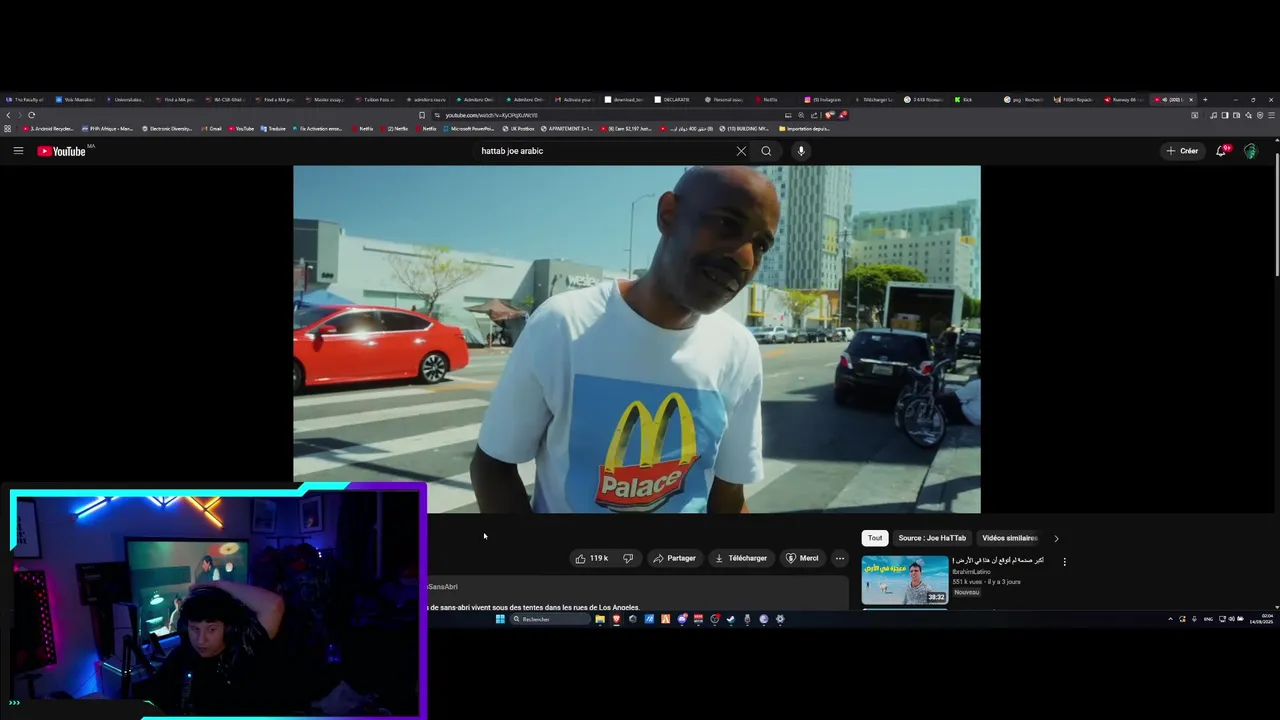Open Steam from the taskbar
The height and width of the screenshot is (720, 1280).
731,619
